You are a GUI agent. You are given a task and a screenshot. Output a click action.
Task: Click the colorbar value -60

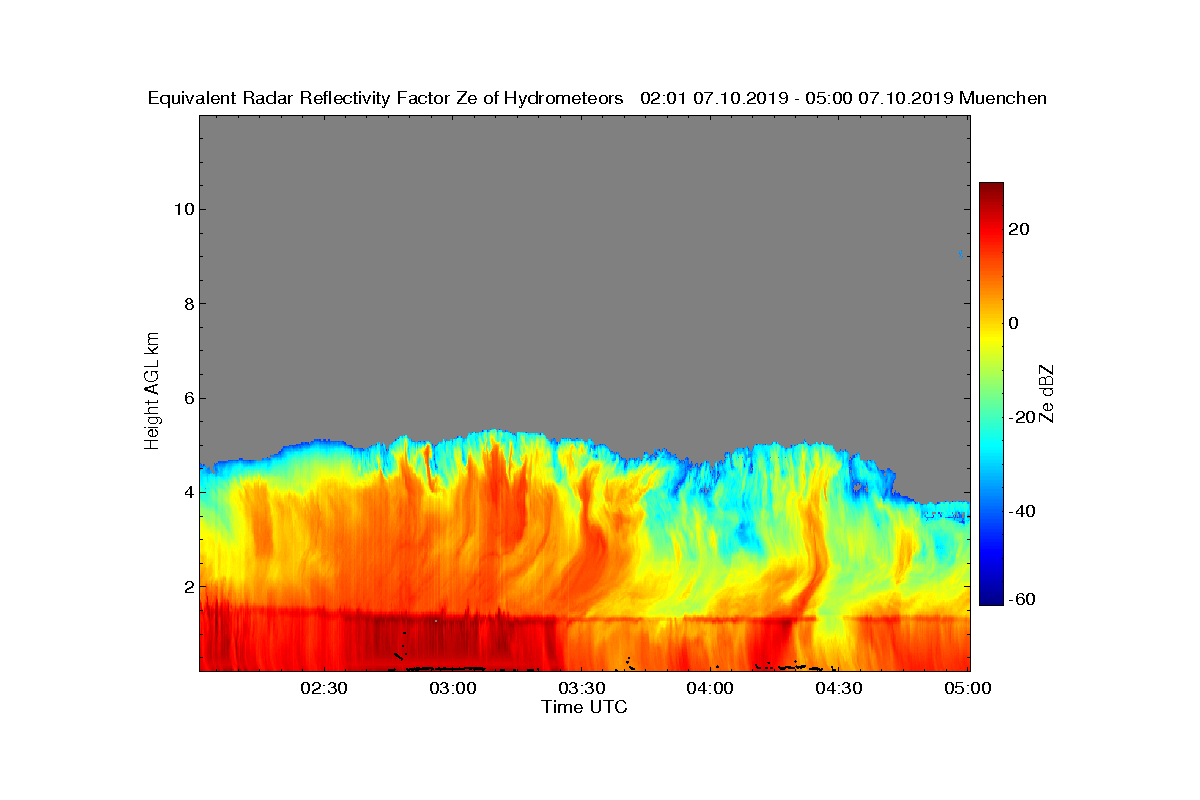pyautogui.click(x=1023, y=599)
